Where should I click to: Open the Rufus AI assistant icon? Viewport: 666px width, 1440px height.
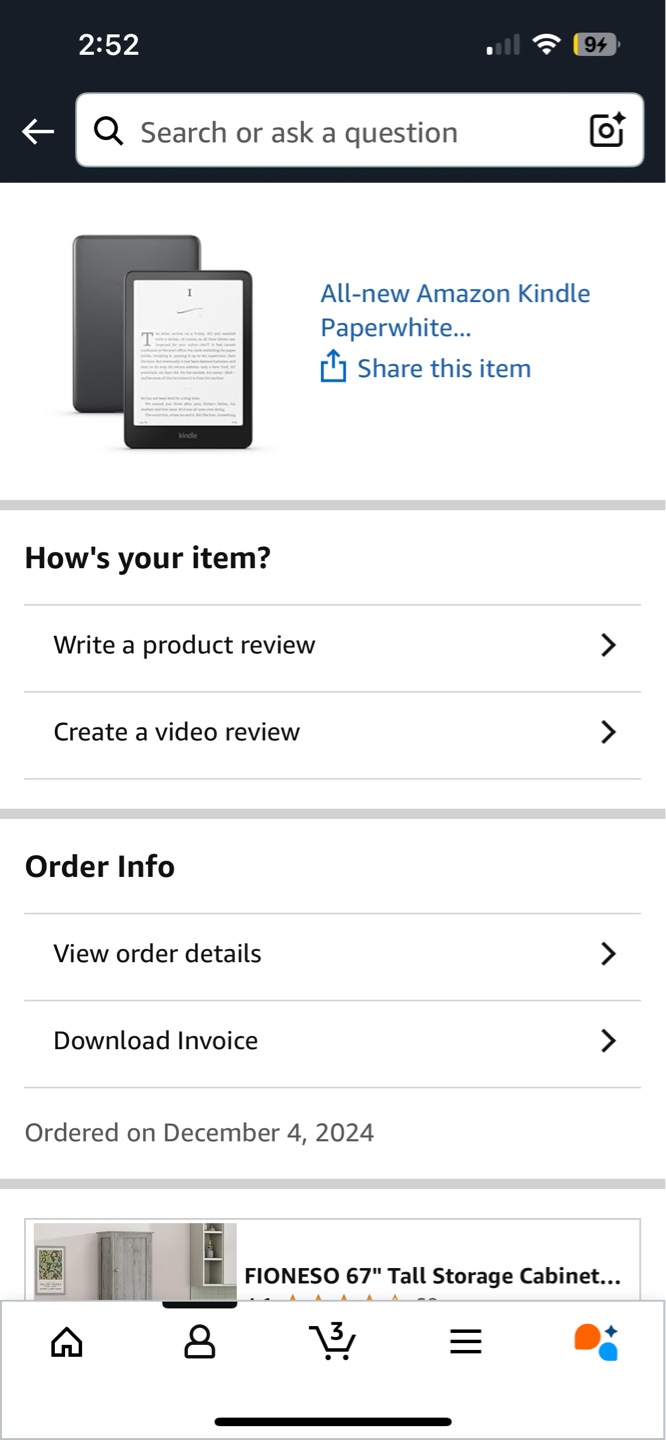coord(594,1341)
